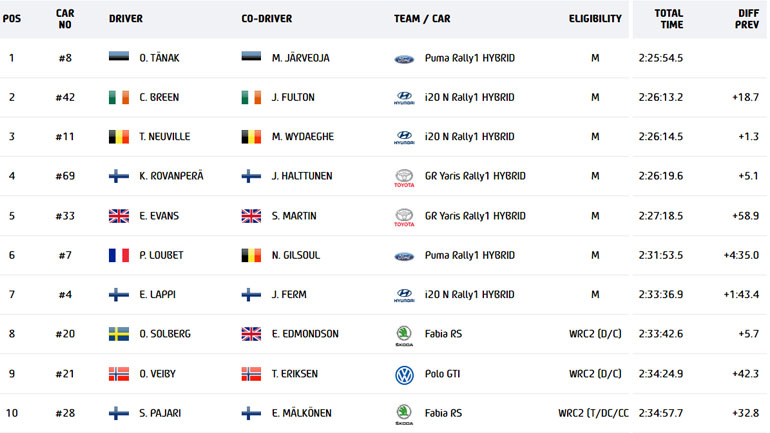Click the UK flag next to E. Evans
Screen dimensions: 770x433
coord(119,216)
